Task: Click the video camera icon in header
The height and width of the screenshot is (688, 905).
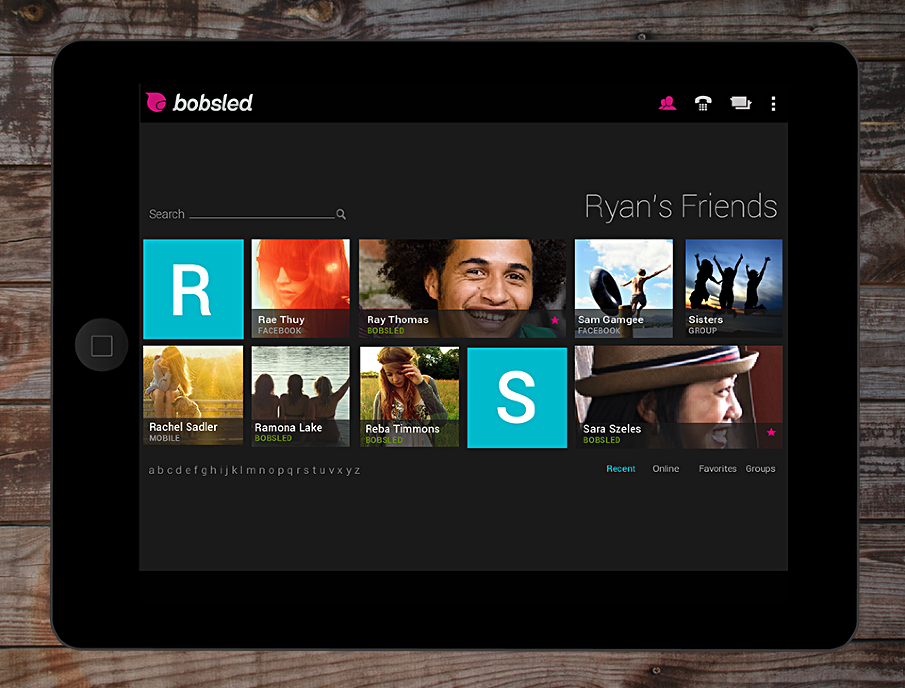Action: 741,103
